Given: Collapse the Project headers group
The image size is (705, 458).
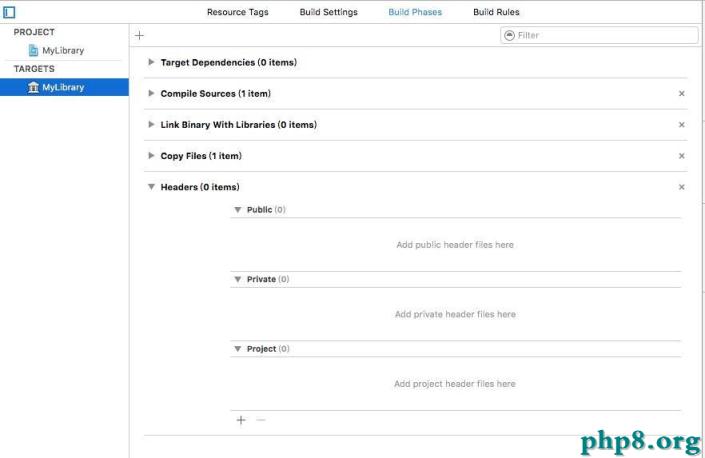Looking at the screenshot, I should click(238, 349).
